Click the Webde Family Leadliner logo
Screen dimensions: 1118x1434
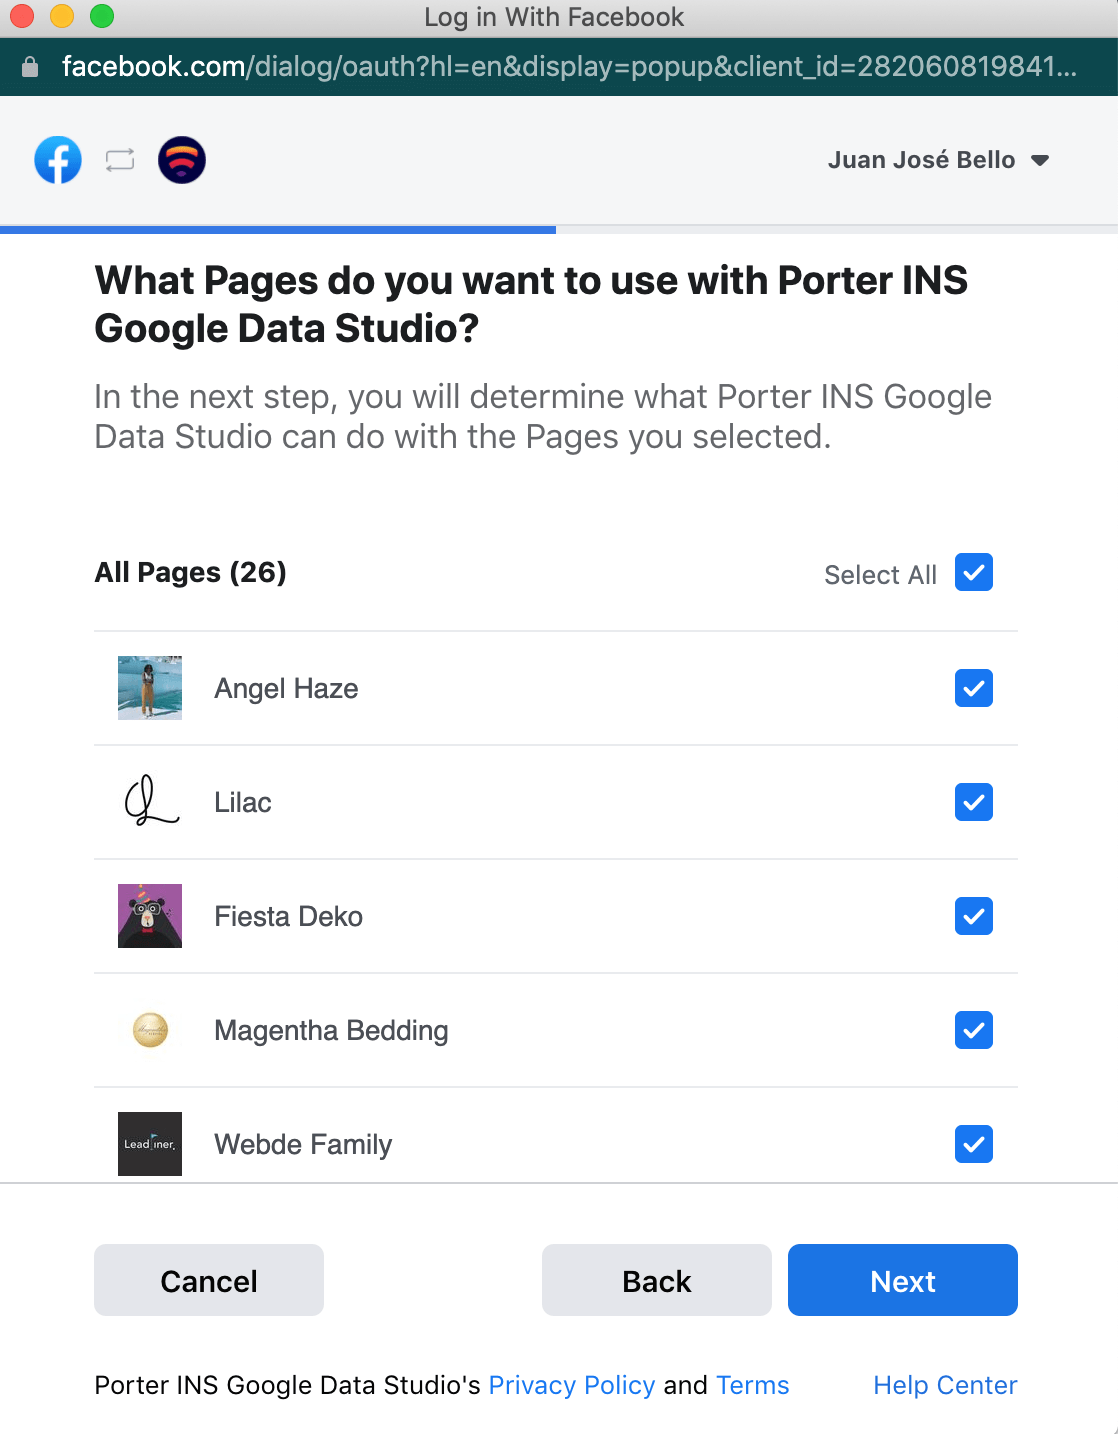[150, 1144]
